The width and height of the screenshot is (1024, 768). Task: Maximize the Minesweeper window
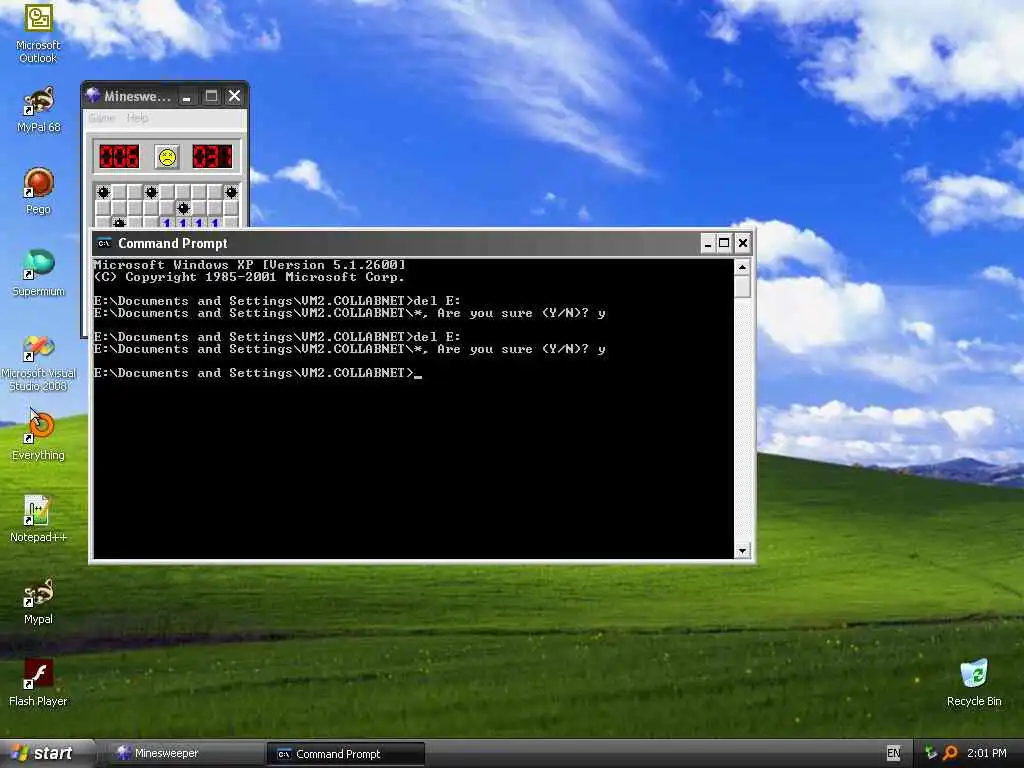pos(211,97)
